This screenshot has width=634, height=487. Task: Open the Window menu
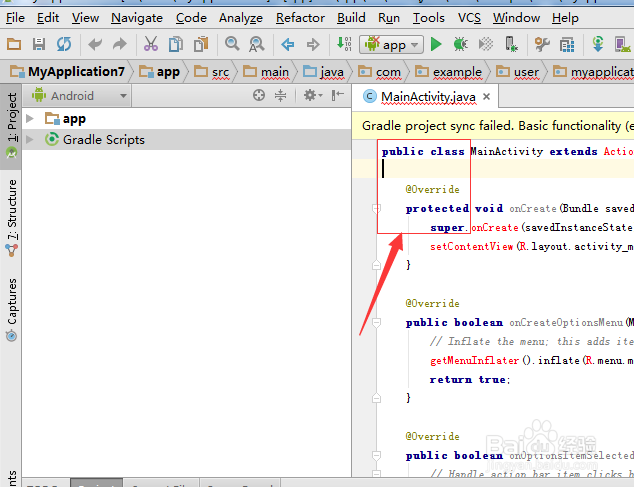pyautogui.click(x=516, y=18)
